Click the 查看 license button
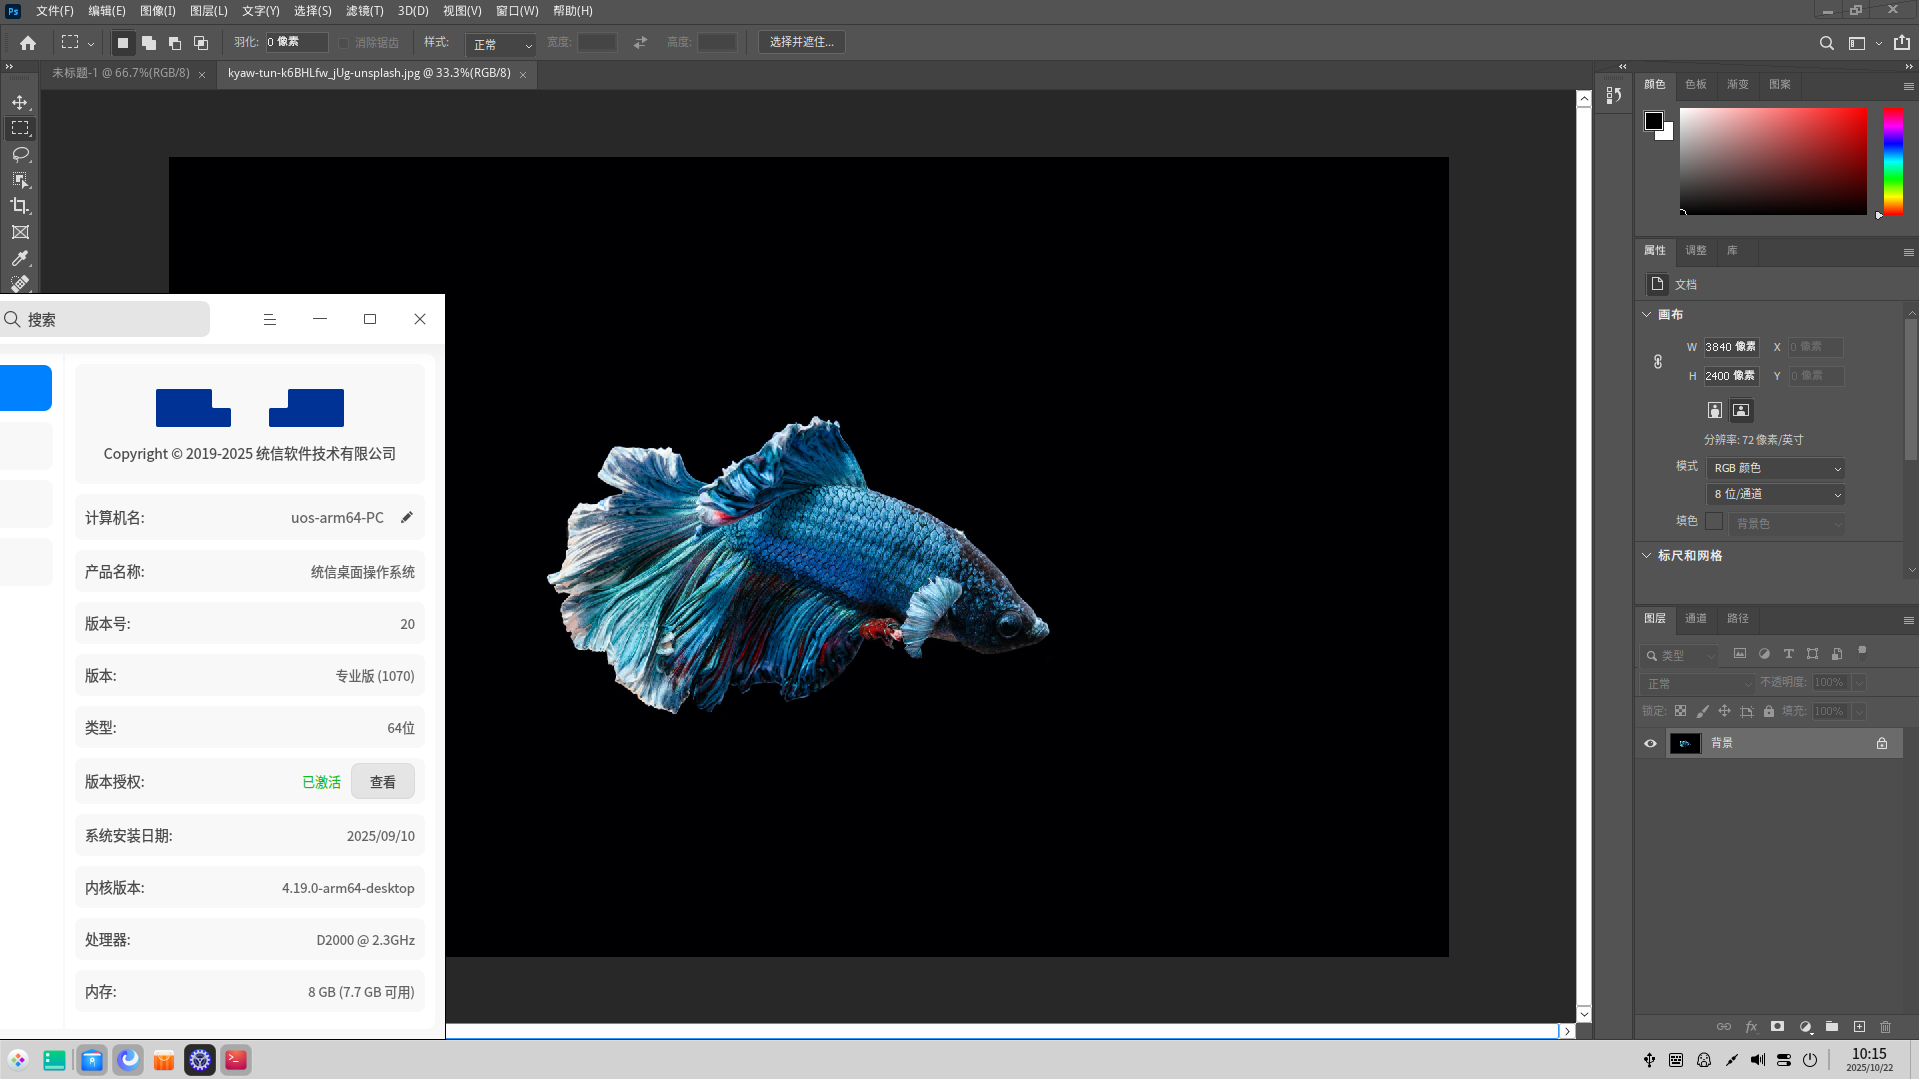This screenshot has width=1919, height=1079. point(383,782)
